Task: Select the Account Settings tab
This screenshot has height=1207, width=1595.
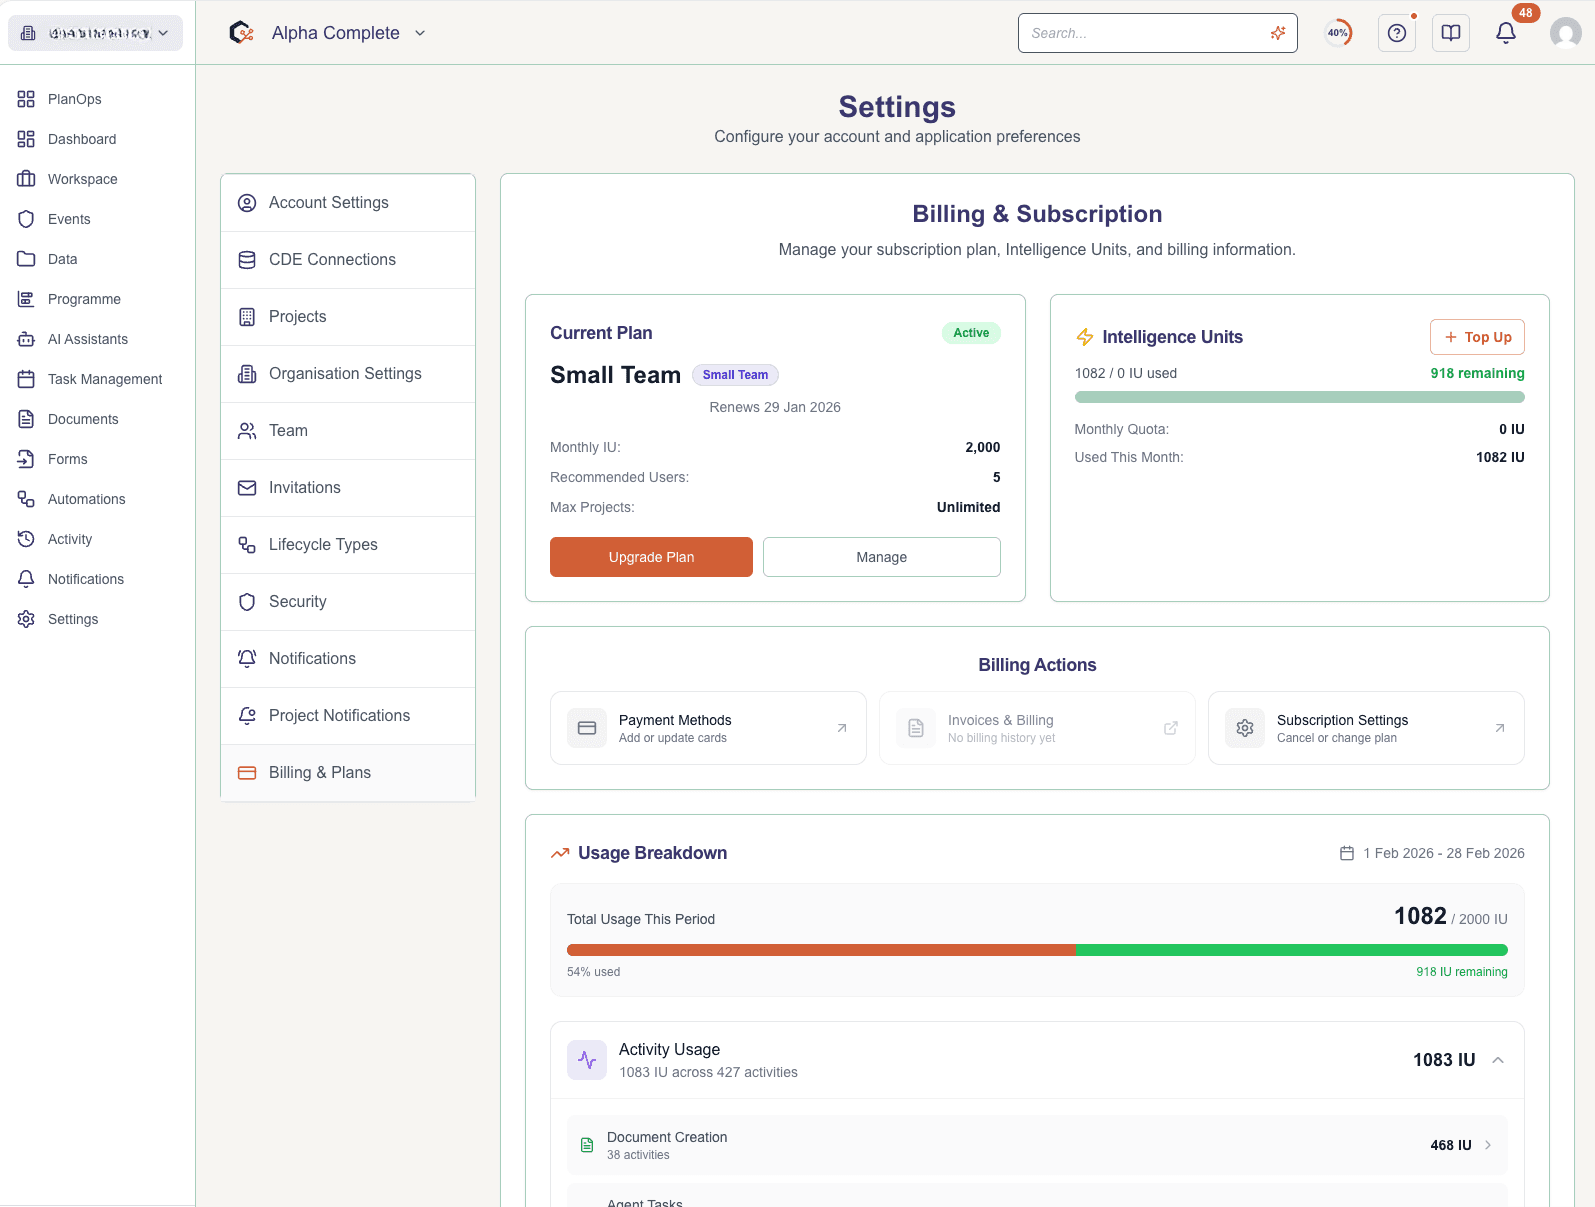Action: click(x=348, y=203)
